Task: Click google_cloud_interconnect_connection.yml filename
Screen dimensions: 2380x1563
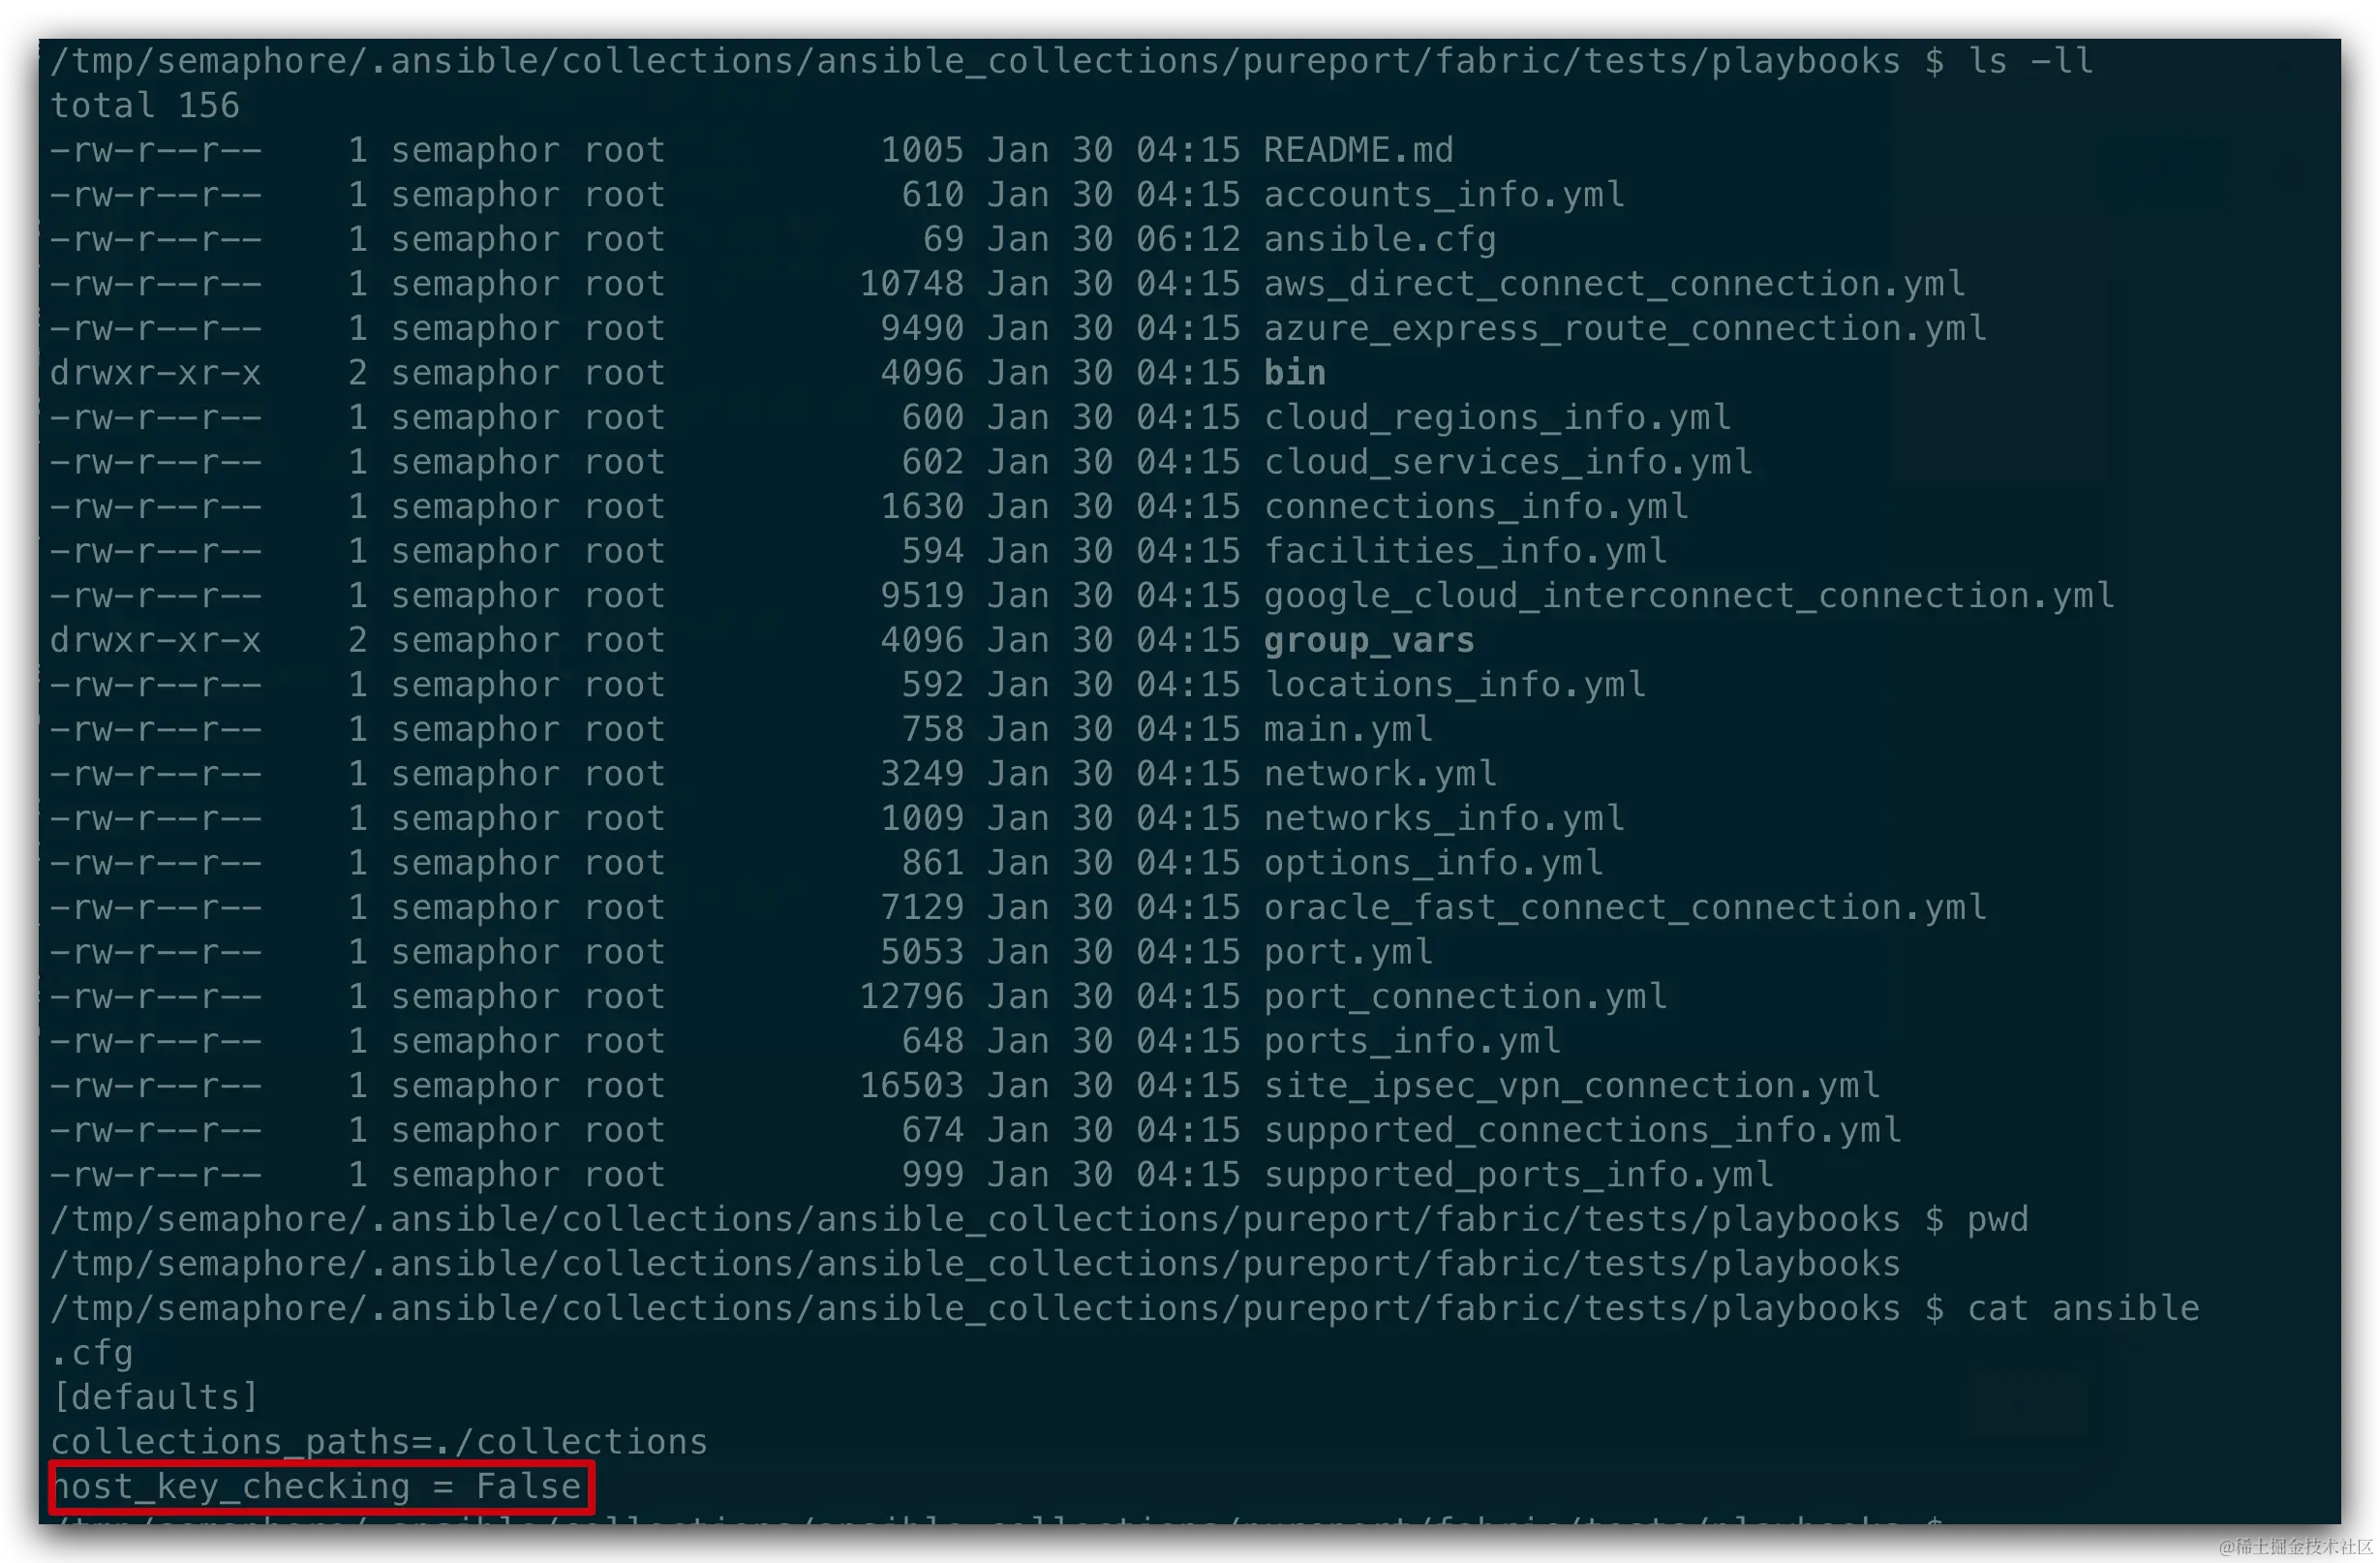Action: (x=1688, y=596)
